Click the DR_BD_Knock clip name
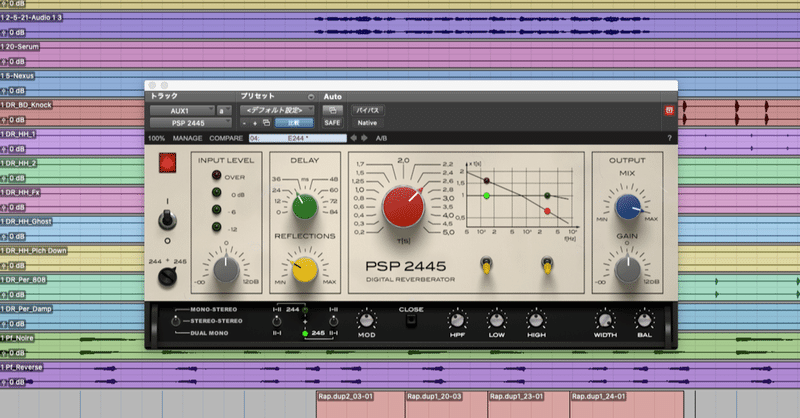The width and height of the screenshot is (800, 418). tap(27, 105)
